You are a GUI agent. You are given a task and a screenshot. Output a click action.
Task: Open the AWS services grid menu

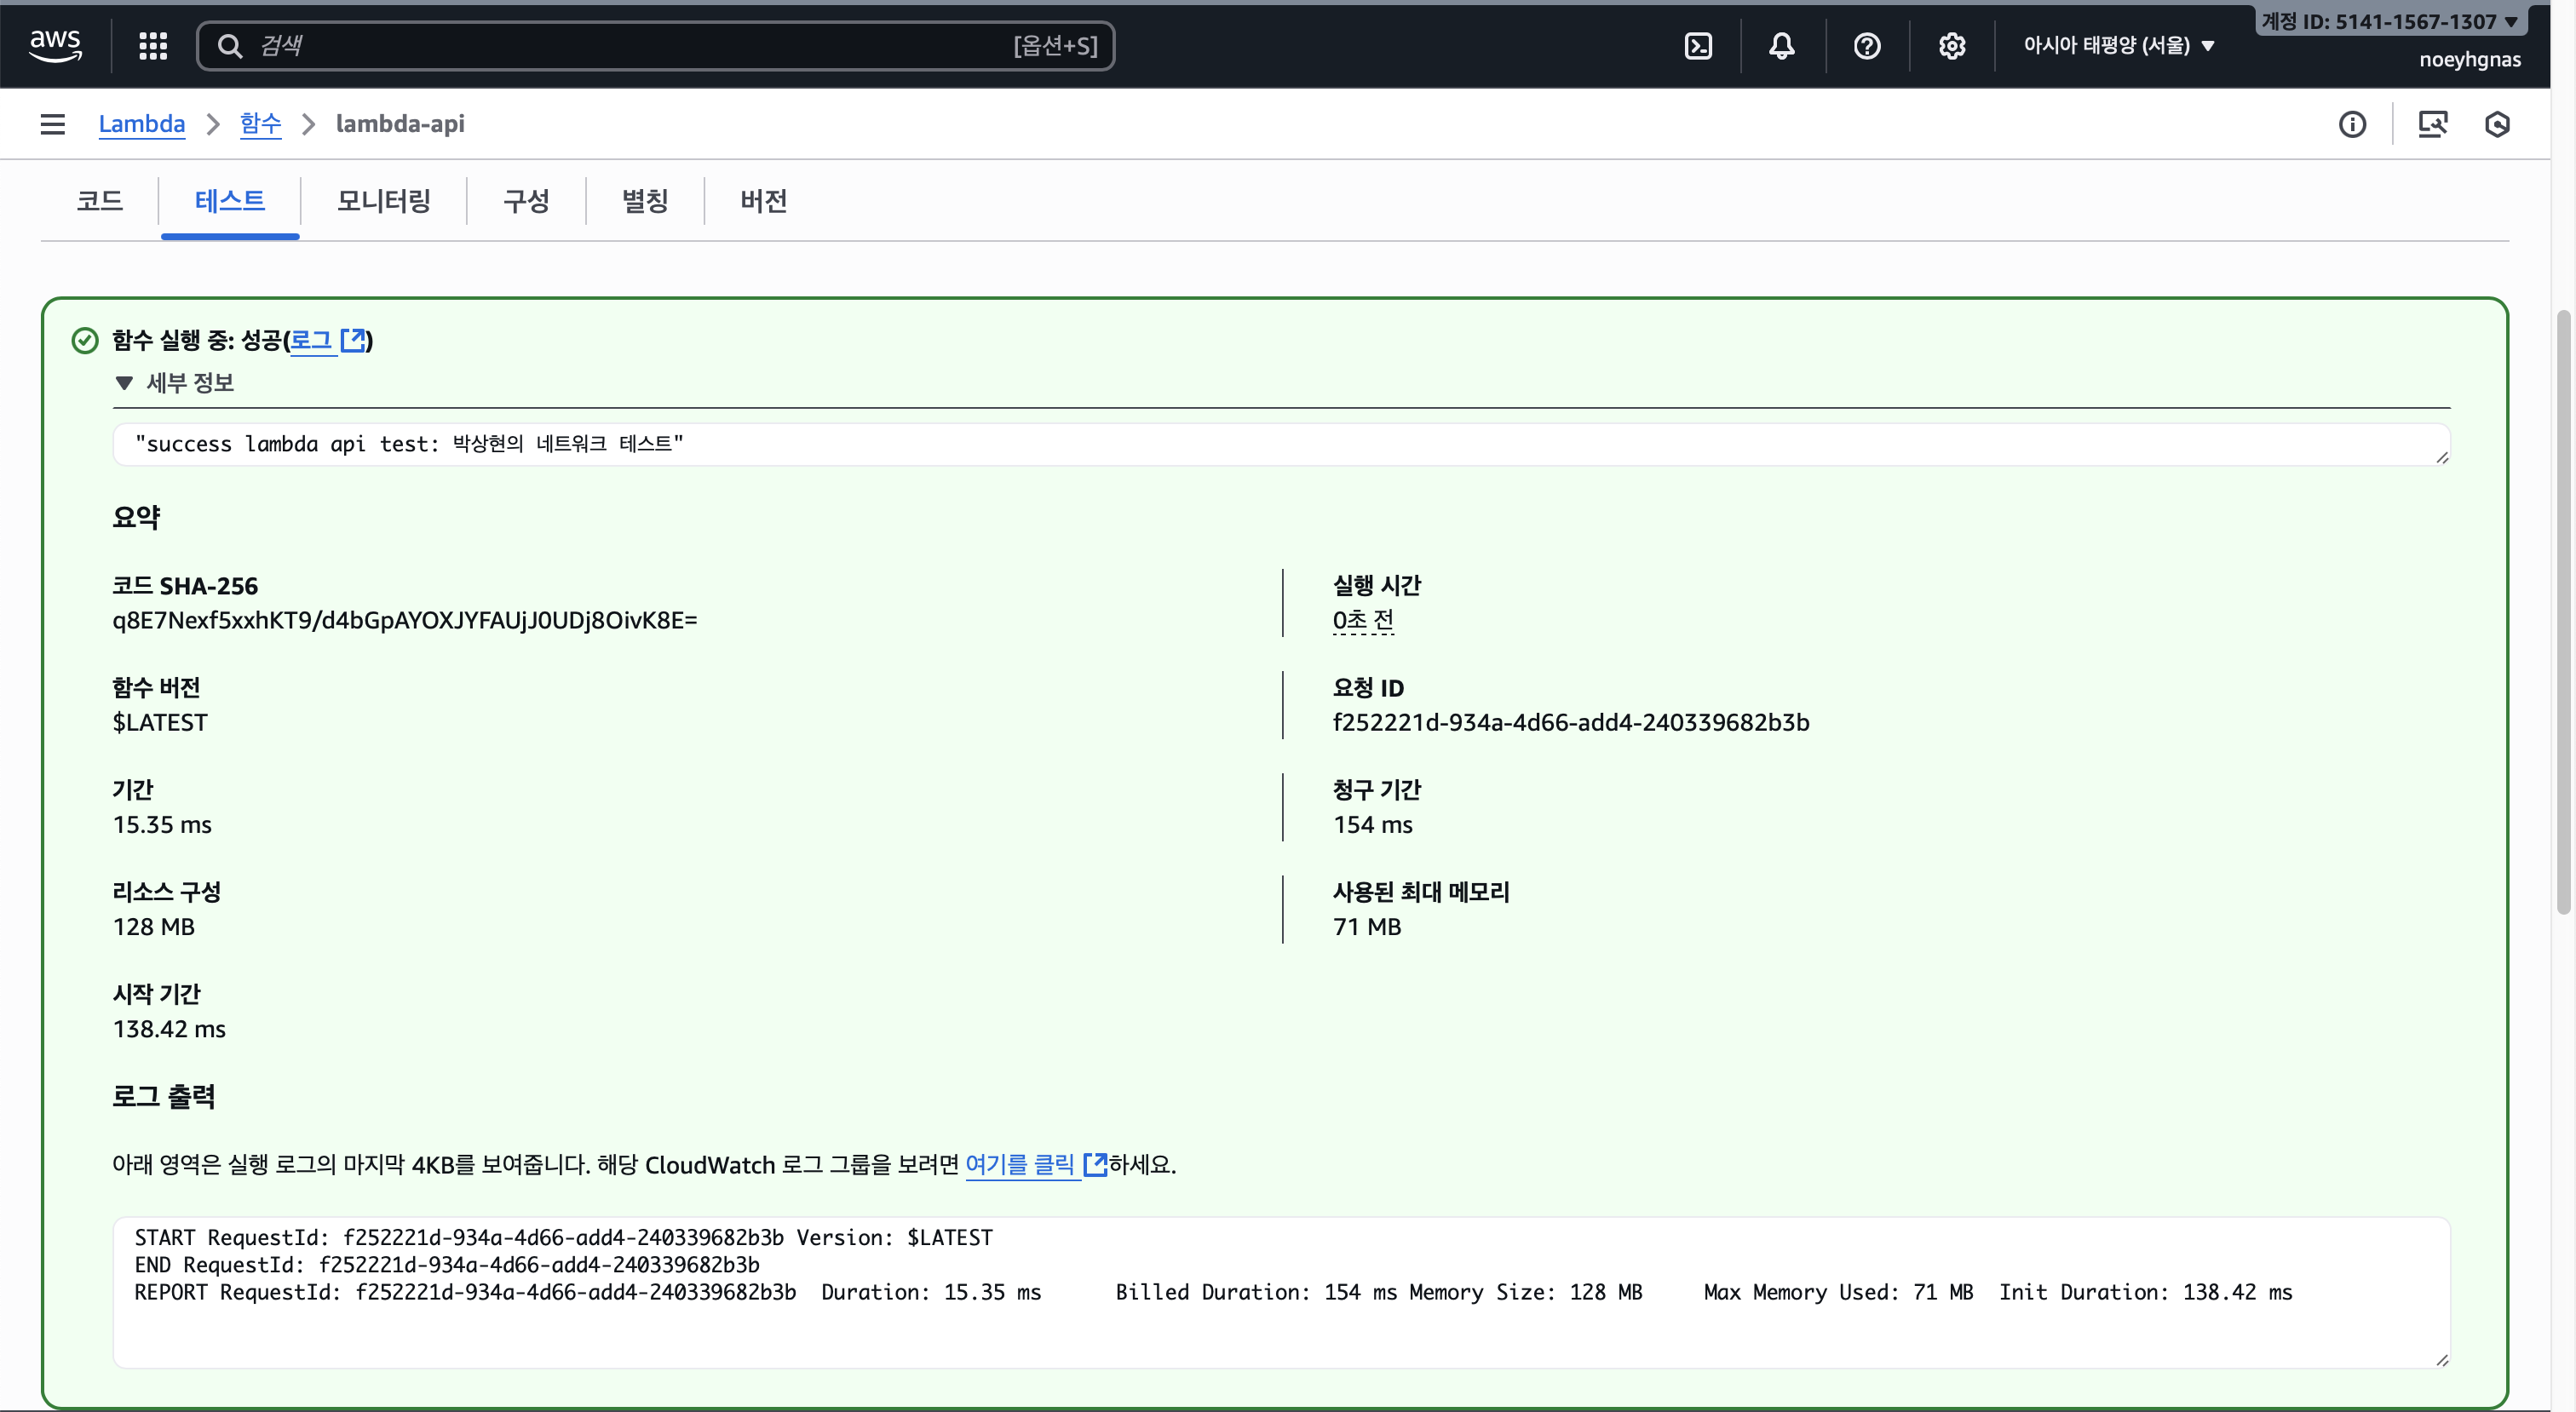[152, 45]
